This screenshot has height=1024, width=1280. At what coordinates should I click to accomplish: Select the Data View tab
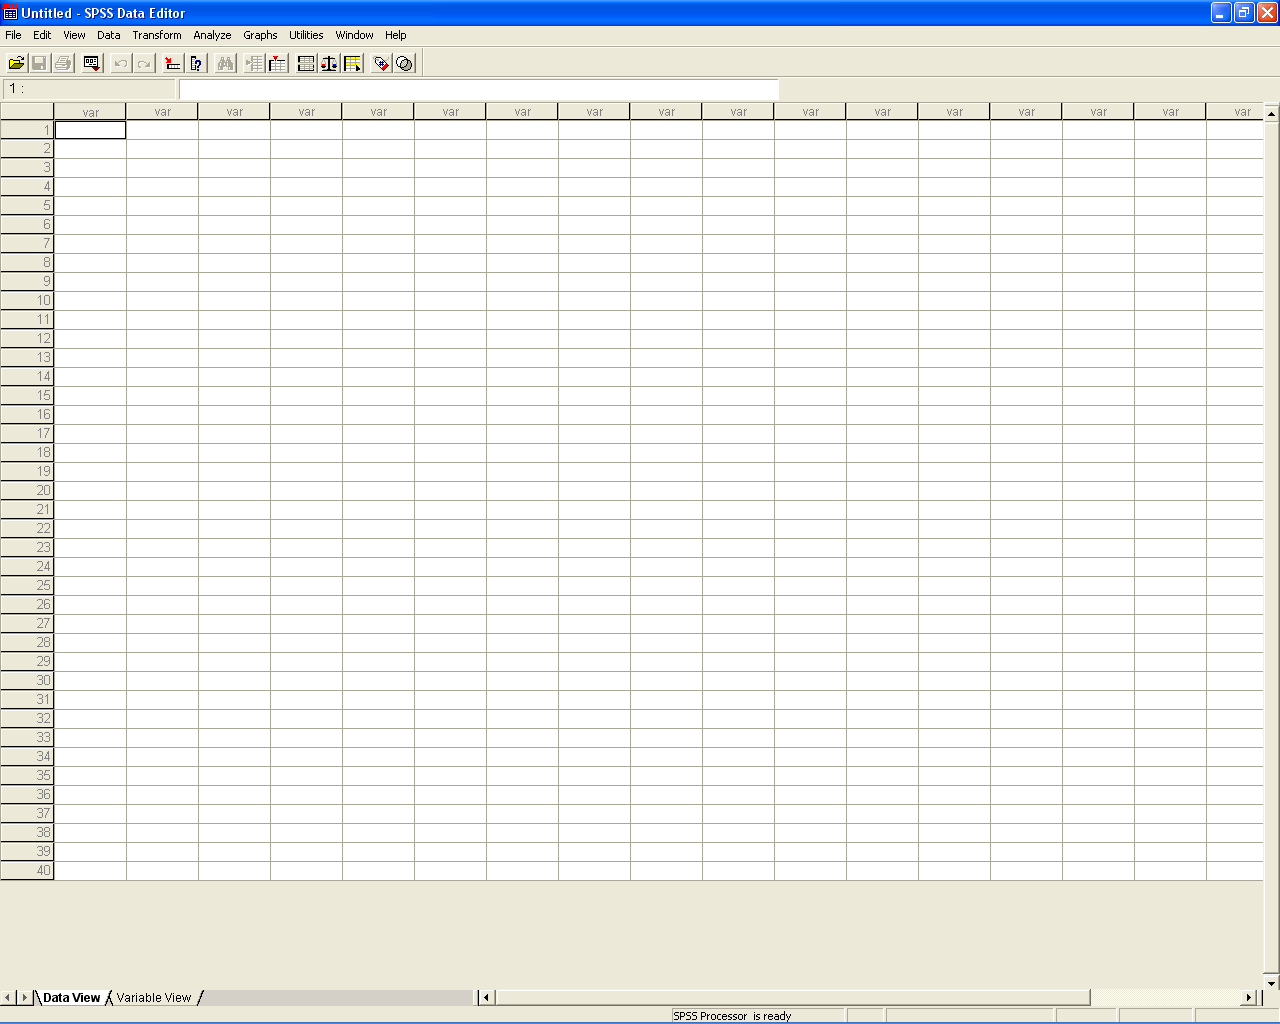pyautogui.click(x=71, y=997)
